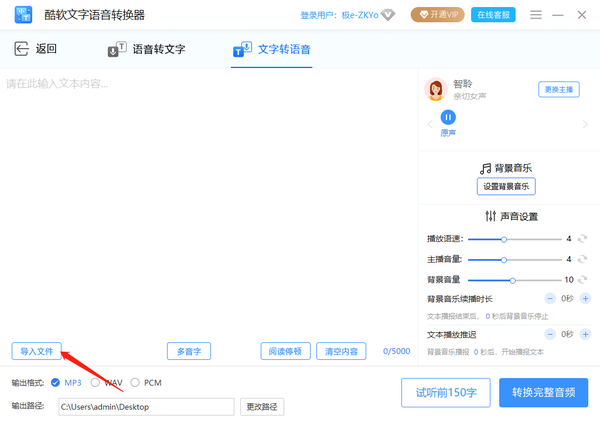600x422 pixels.
Task: Click the VIP diamond badge next to username
Action: 388,15
